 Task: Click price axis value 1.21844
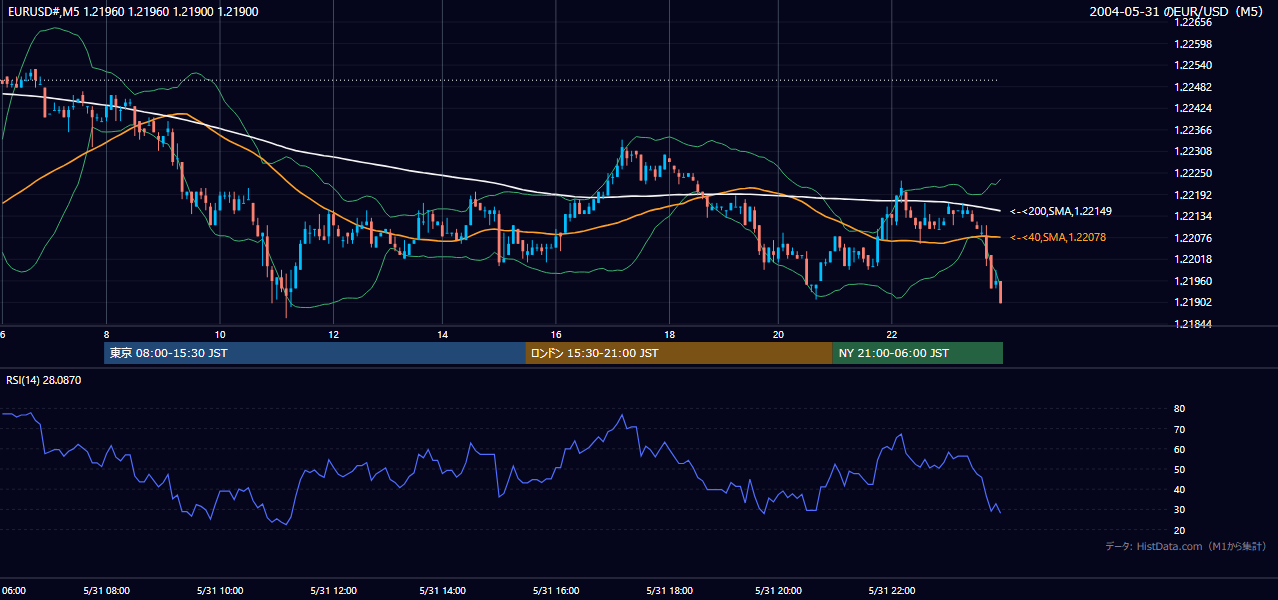click(x=1194, y=325)
